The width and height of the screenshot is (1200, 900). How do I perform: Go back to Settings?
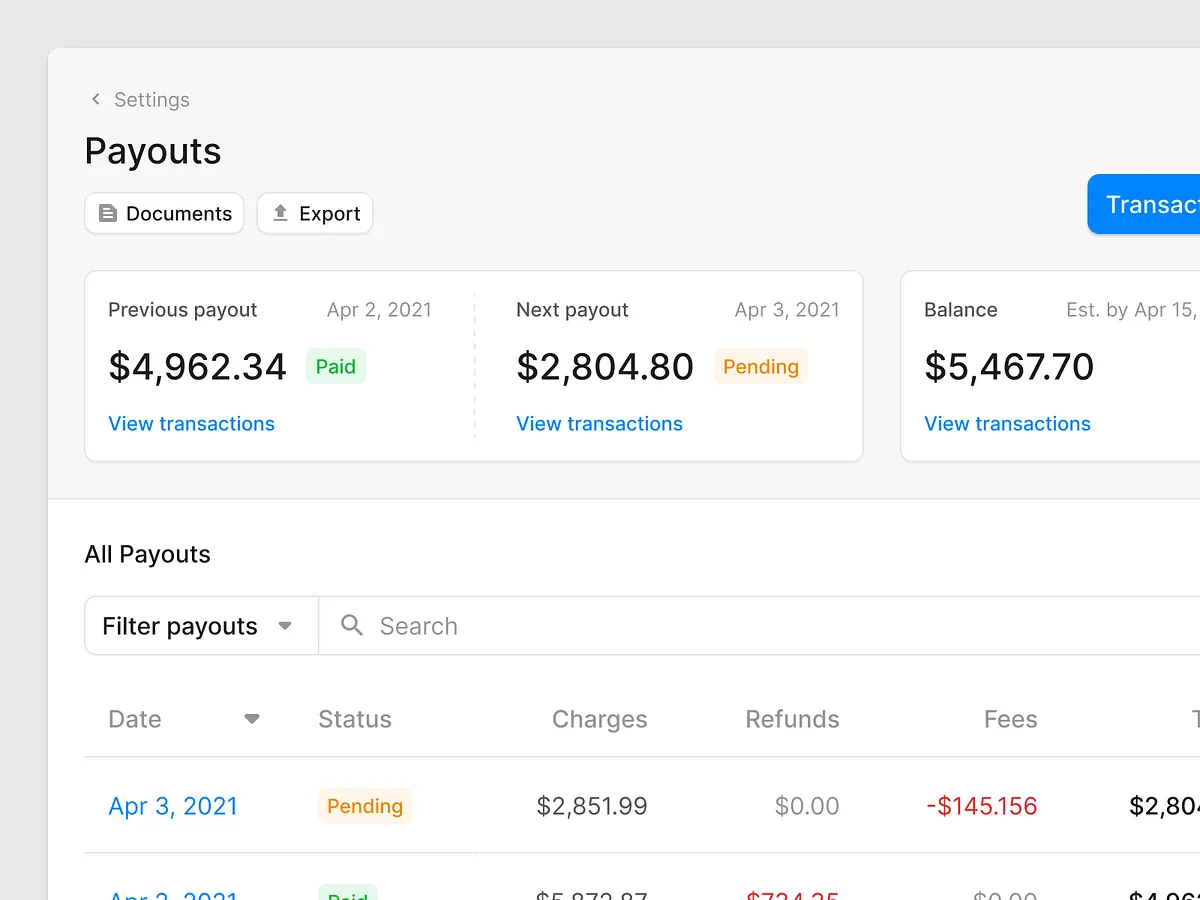[151, 99]
